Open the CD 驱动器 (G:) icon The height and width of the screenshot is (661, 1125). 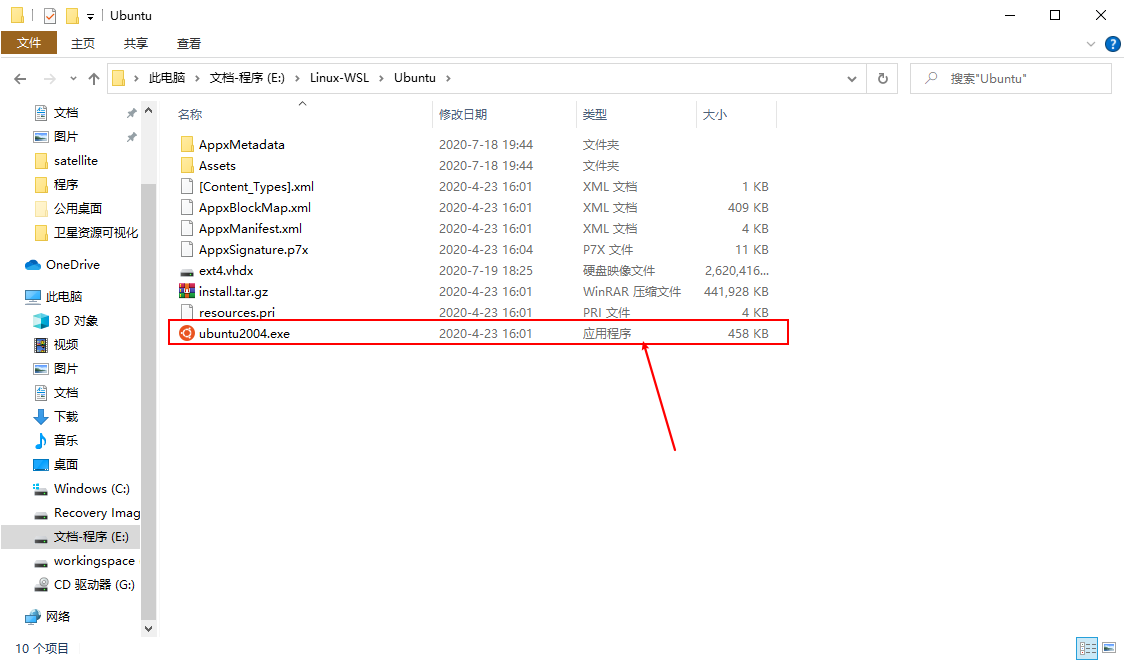pos(41,585)
